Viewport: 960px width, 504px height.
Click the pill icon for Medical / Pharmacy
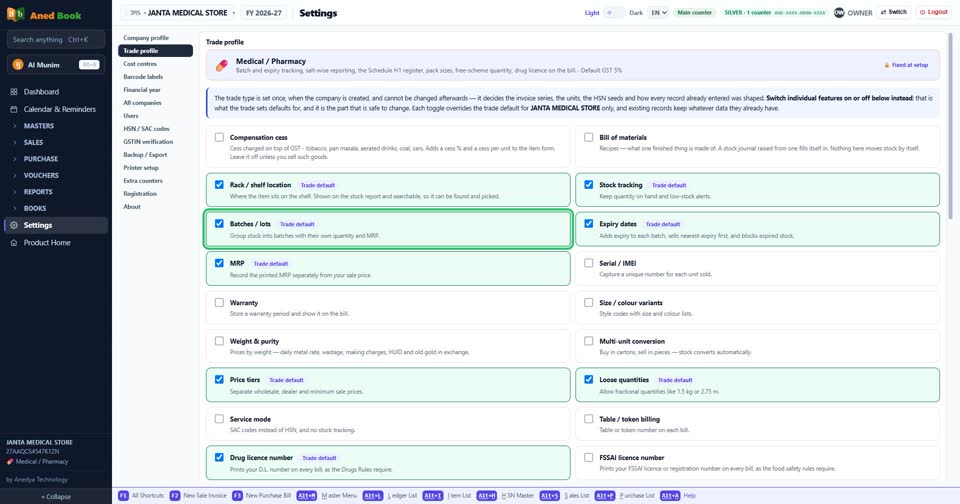coord(222,65)
